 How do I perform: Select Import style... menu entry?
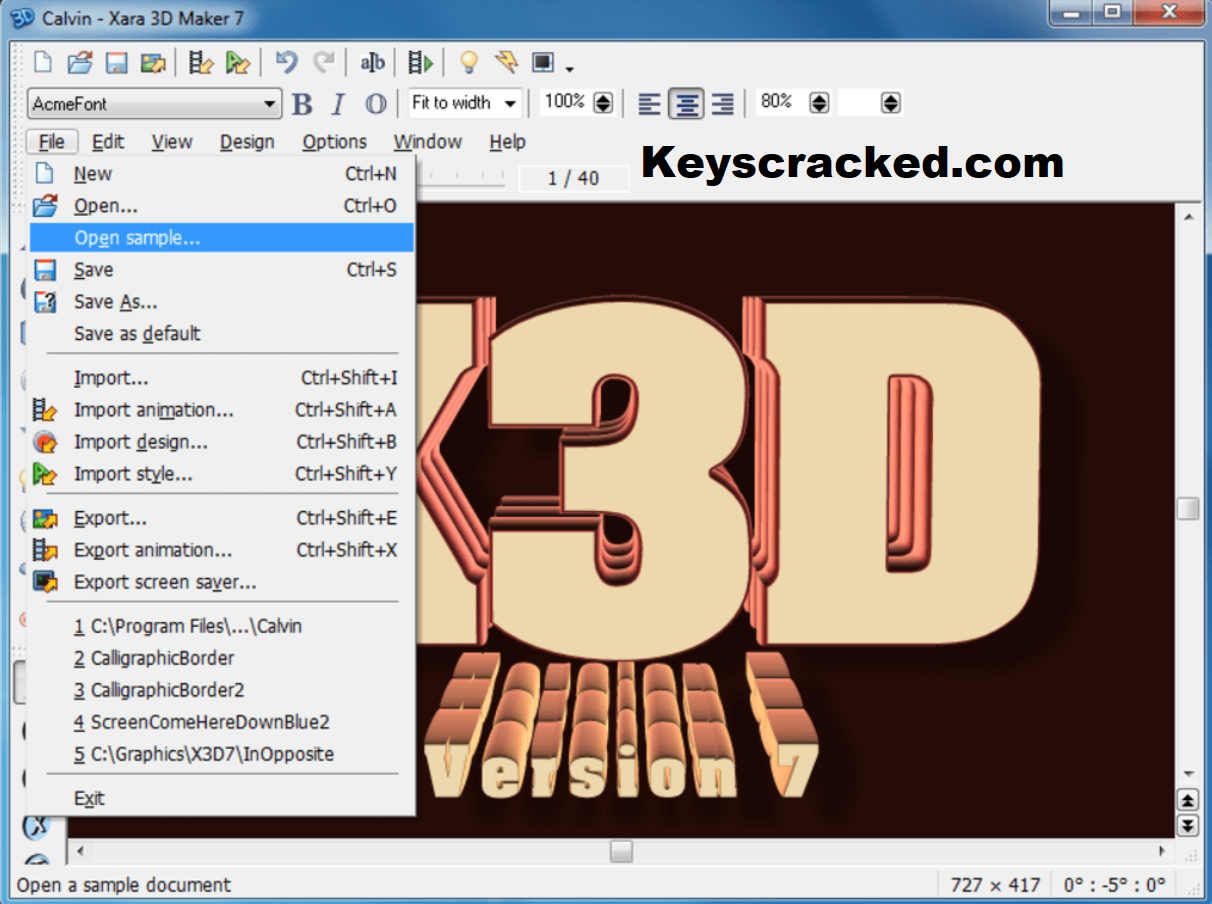(221, 474)
